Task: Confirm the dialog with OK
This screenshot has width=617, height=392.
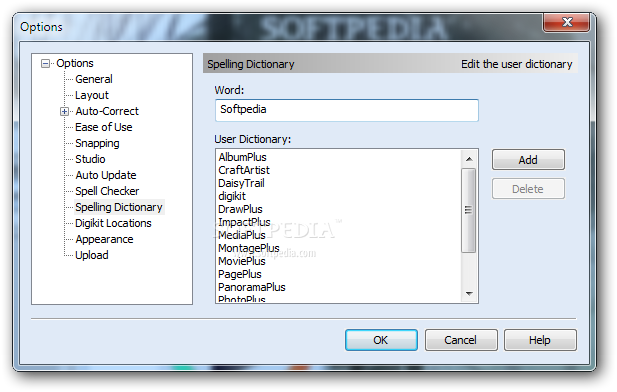Action: click(381, 340)
